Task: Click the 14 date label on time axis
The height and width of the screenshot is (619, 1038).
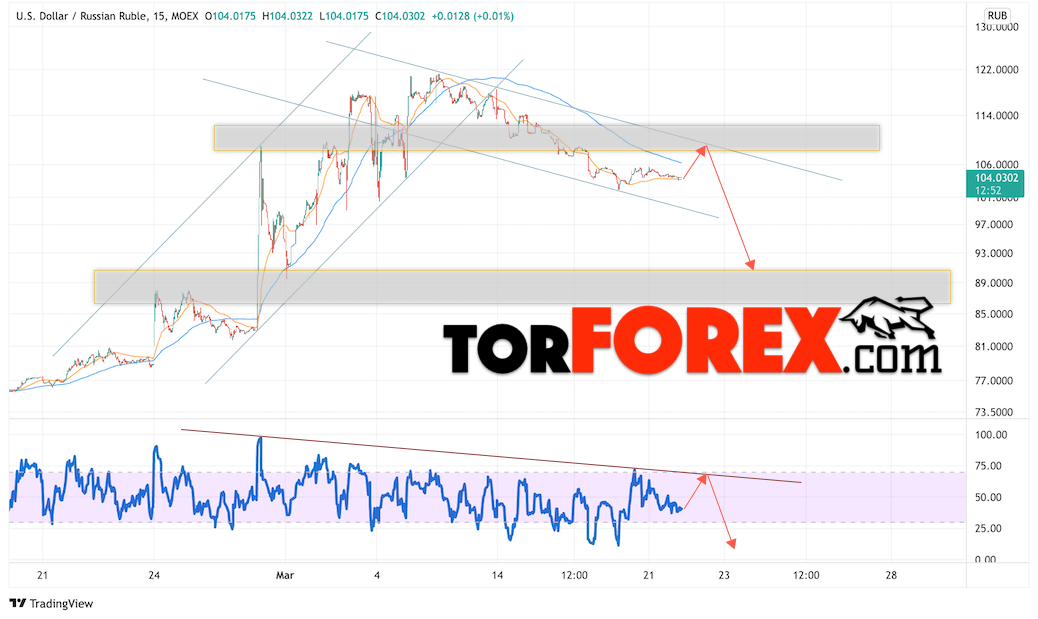Action: tap(497, 575)
